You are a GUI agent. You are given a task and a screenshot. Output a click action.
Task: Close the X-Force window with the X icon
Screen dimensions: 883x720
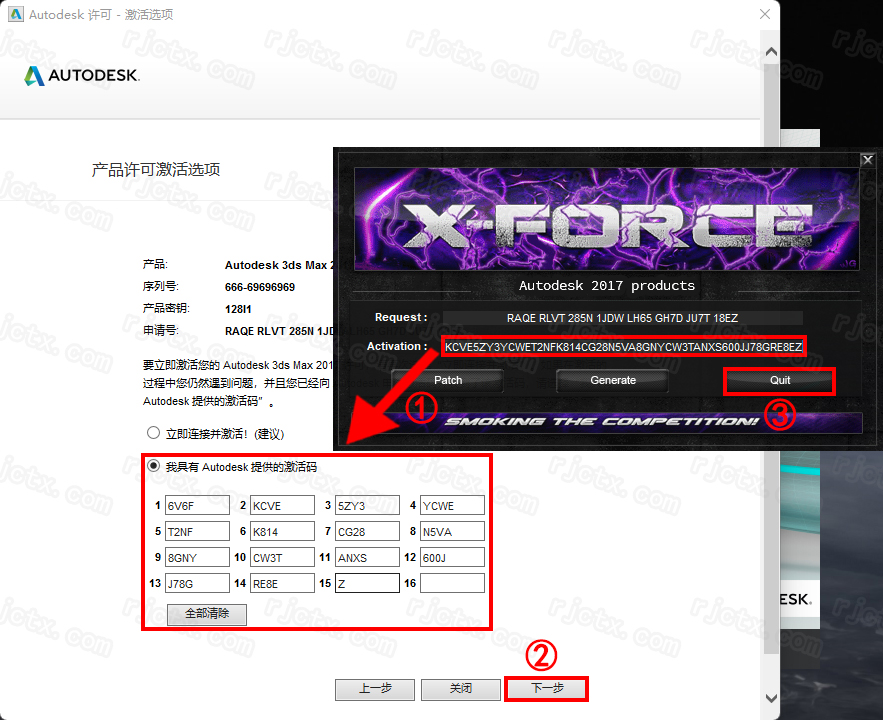[867, 159]
